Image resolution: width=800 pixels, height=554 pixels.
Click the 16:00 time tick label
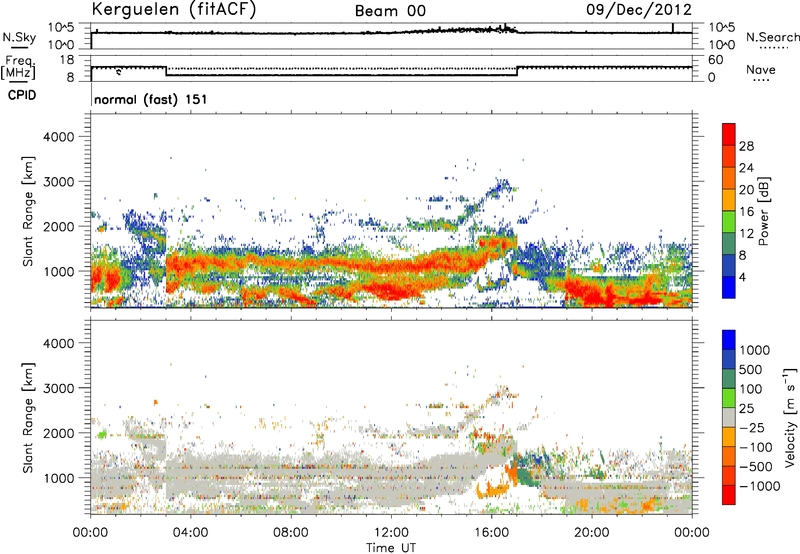[491, 533]
